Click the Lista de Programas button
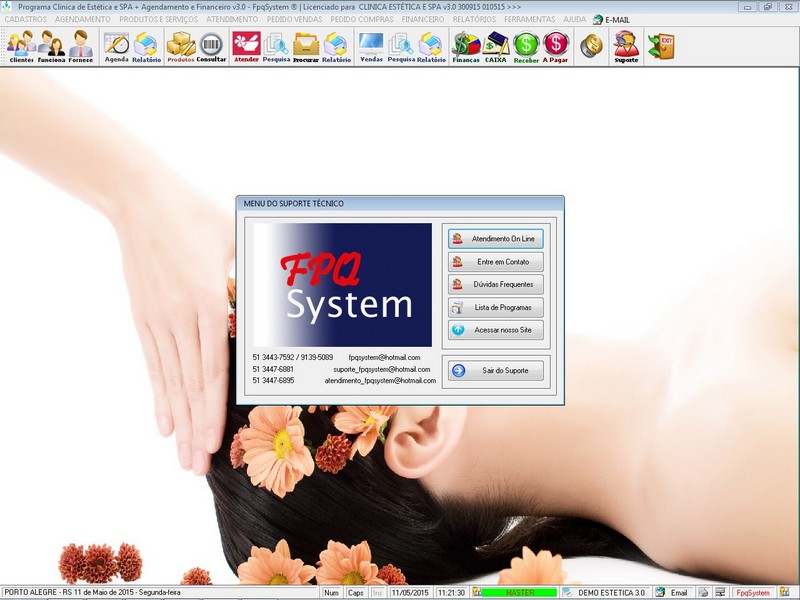Viewport: 800px width, 600px height. [495, 307]
